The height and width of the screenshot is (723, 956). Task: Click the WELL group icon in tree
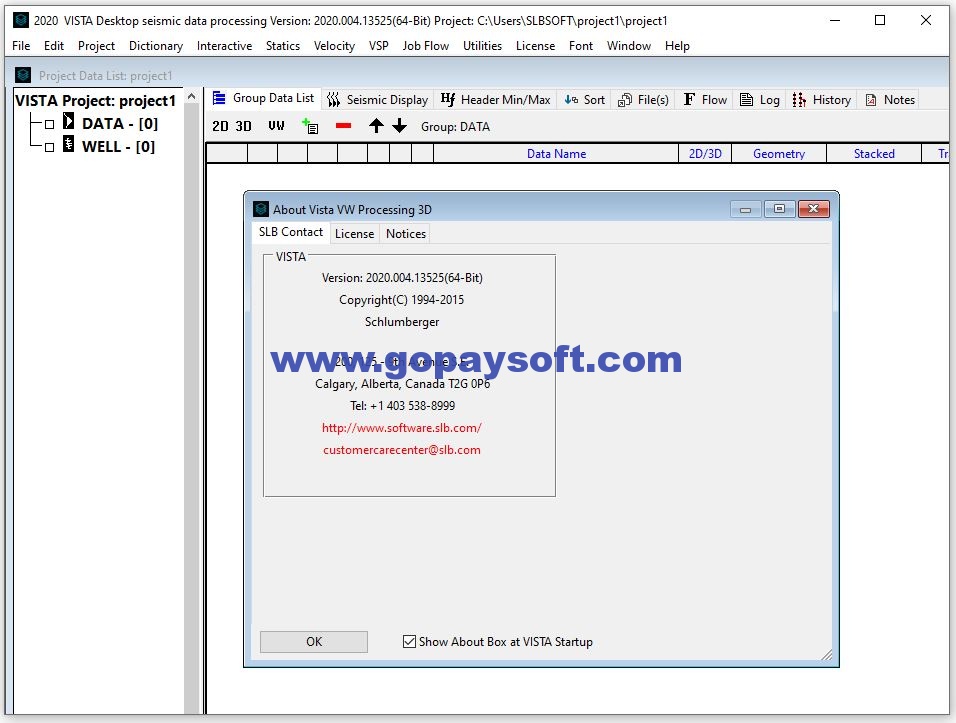pyautogui.click(x=69, y=144)
